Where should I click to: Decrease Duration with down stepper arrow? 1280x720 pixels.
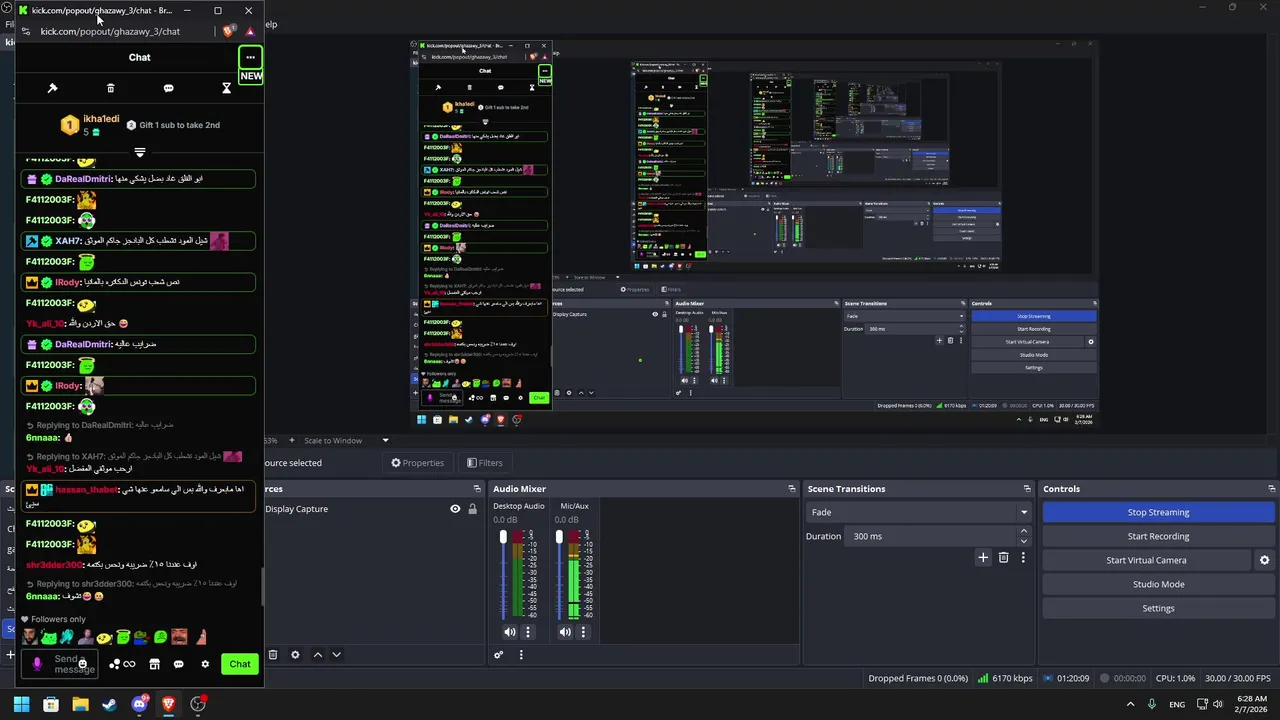[x=1023, y=540]
